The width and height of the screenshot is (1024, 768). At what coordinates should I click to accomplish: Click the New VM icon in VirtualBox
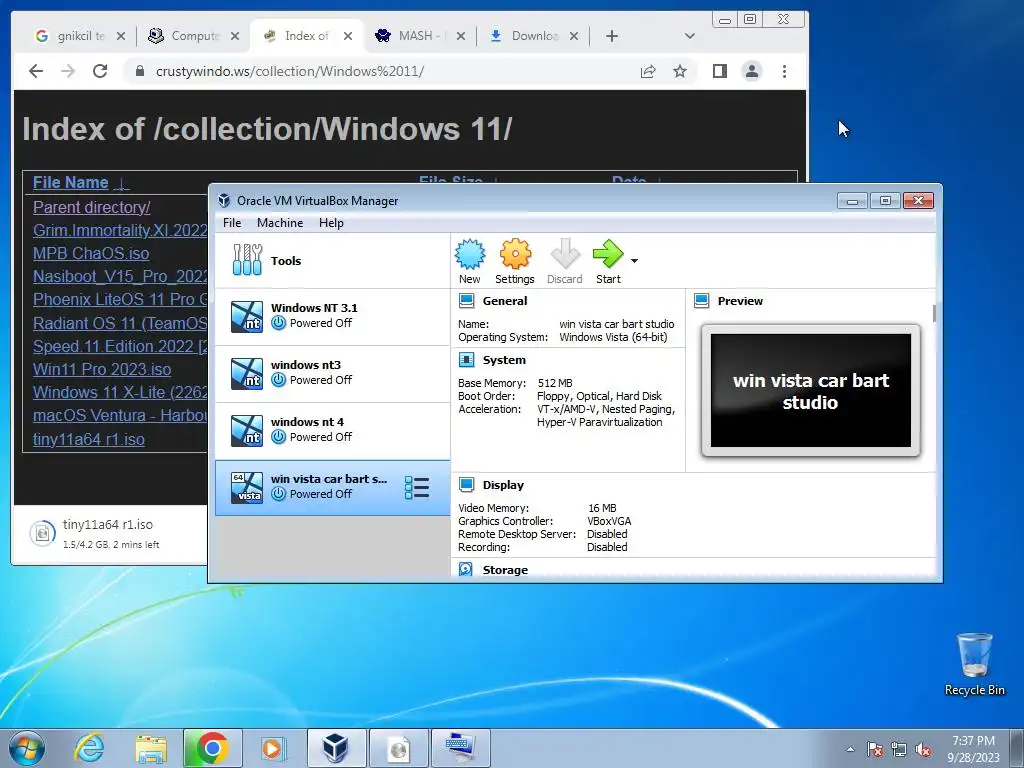coord(470,261)
